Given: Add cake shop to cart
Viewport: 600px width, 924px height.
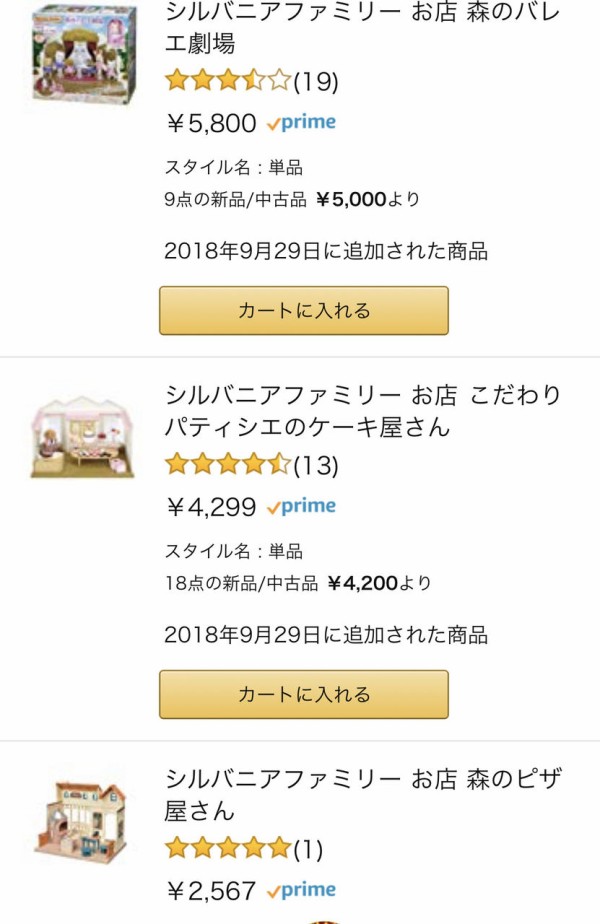Looking at the screenshot, I should pyautogui.click(x=304, y=694).
